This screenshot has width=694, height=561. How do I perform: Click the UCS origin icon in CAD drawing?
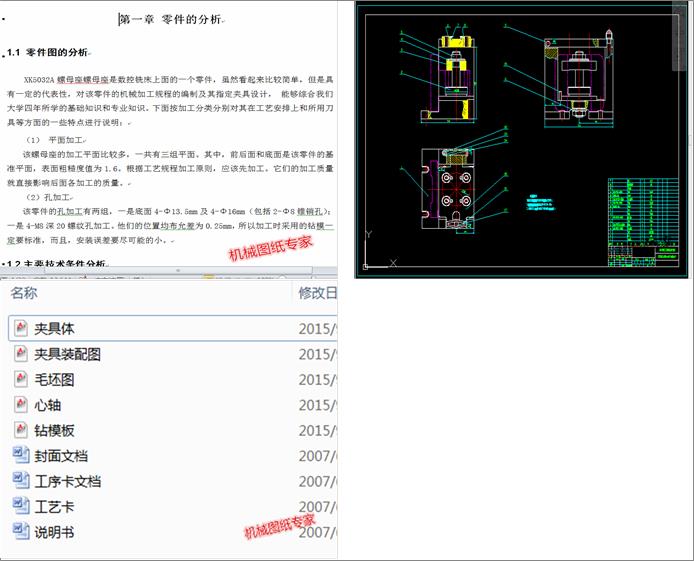pos(366,266)
